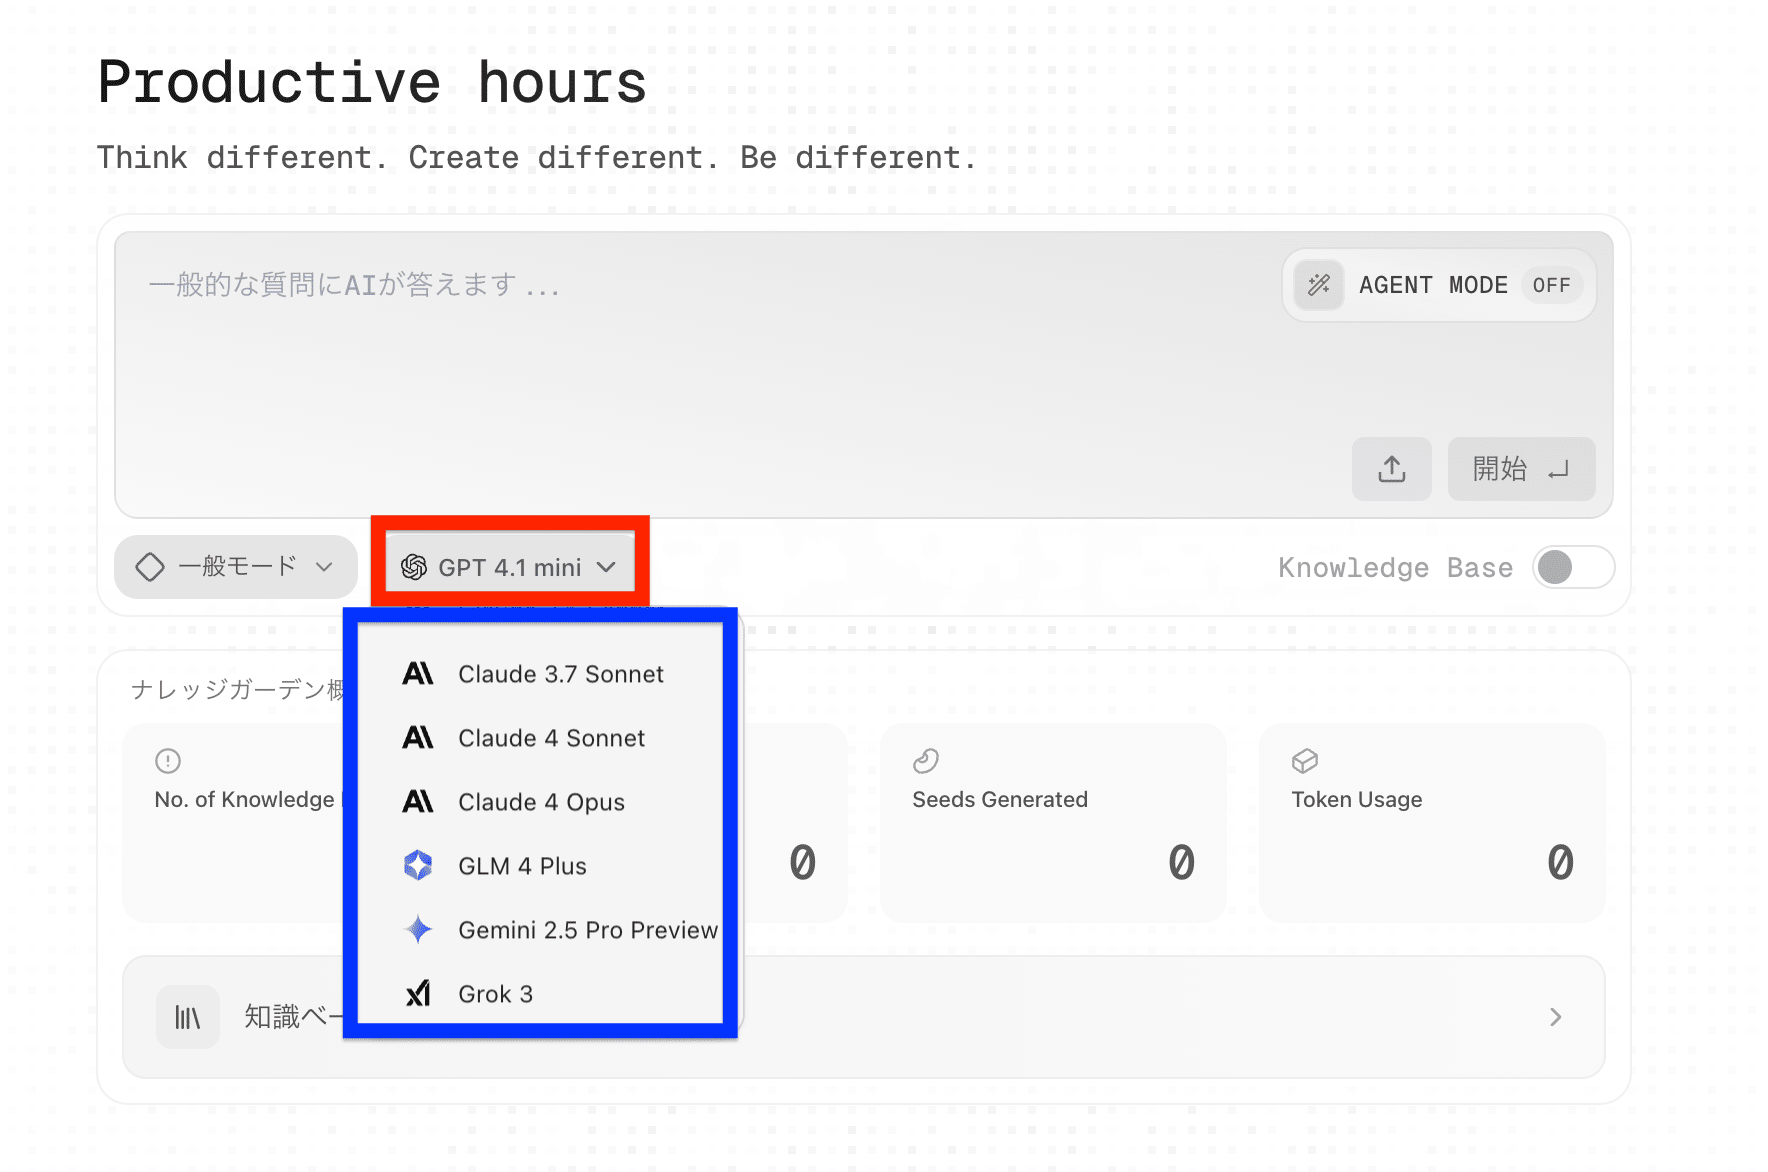Click the Token Usage card label

point(1357,799)
